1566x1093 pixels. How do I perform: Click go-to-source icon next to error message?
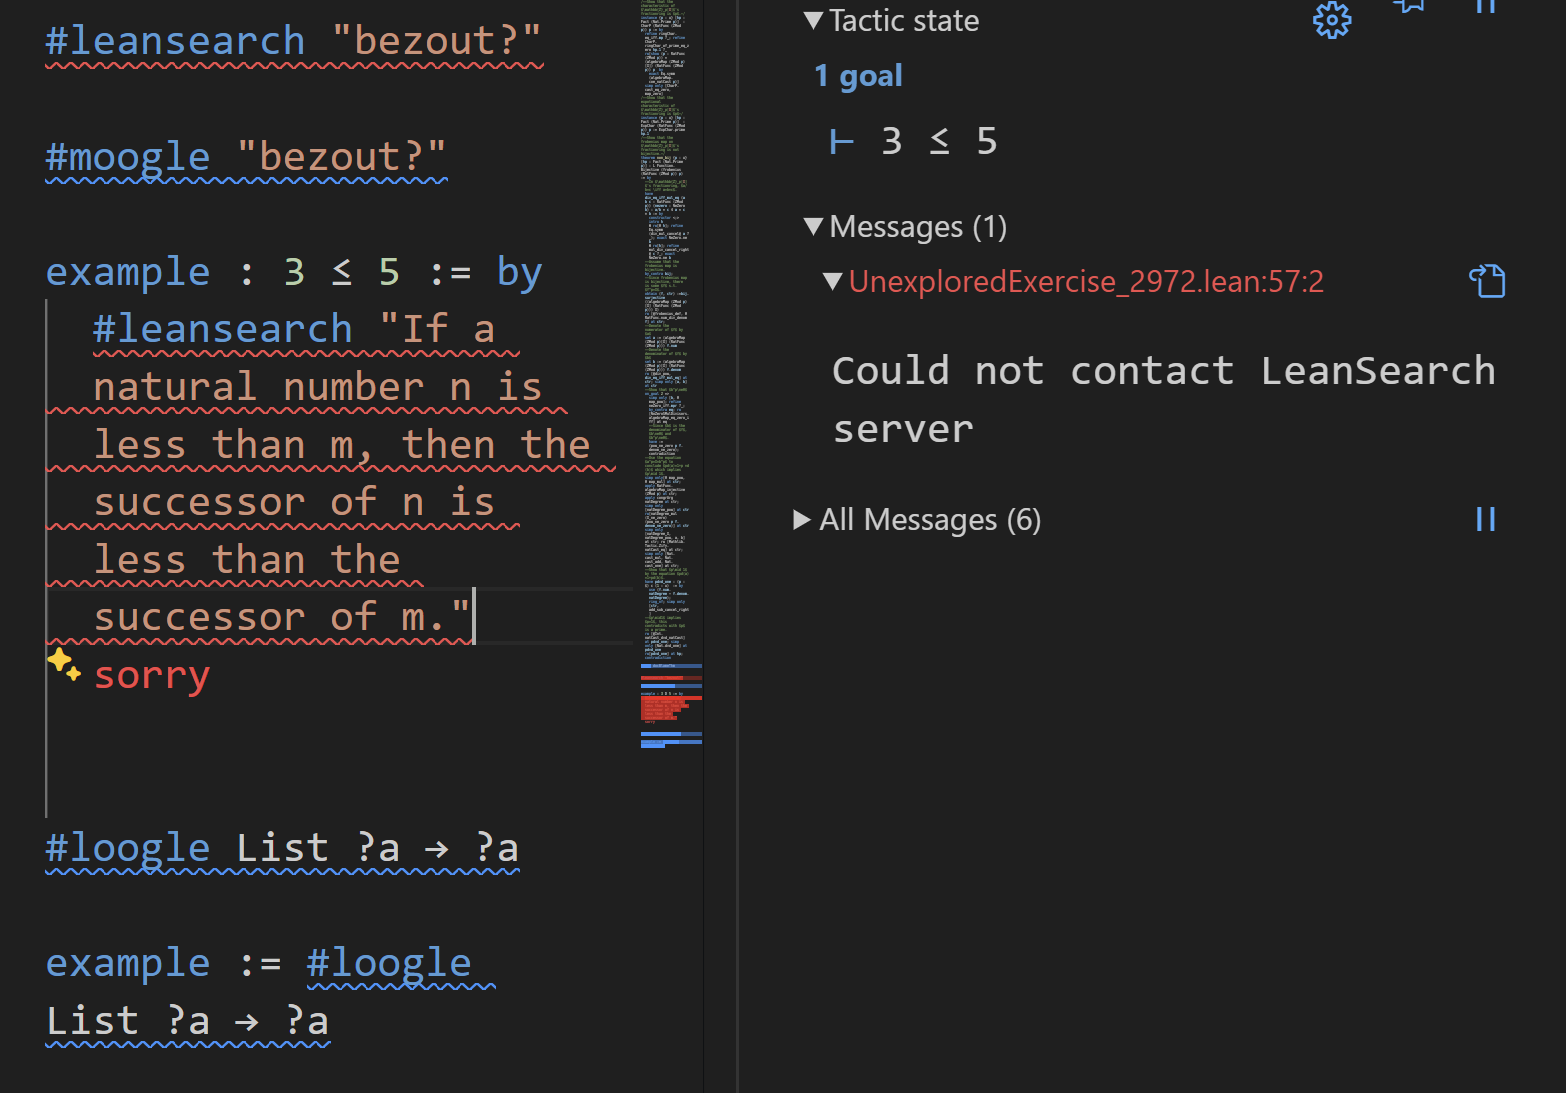[1486, 281]
